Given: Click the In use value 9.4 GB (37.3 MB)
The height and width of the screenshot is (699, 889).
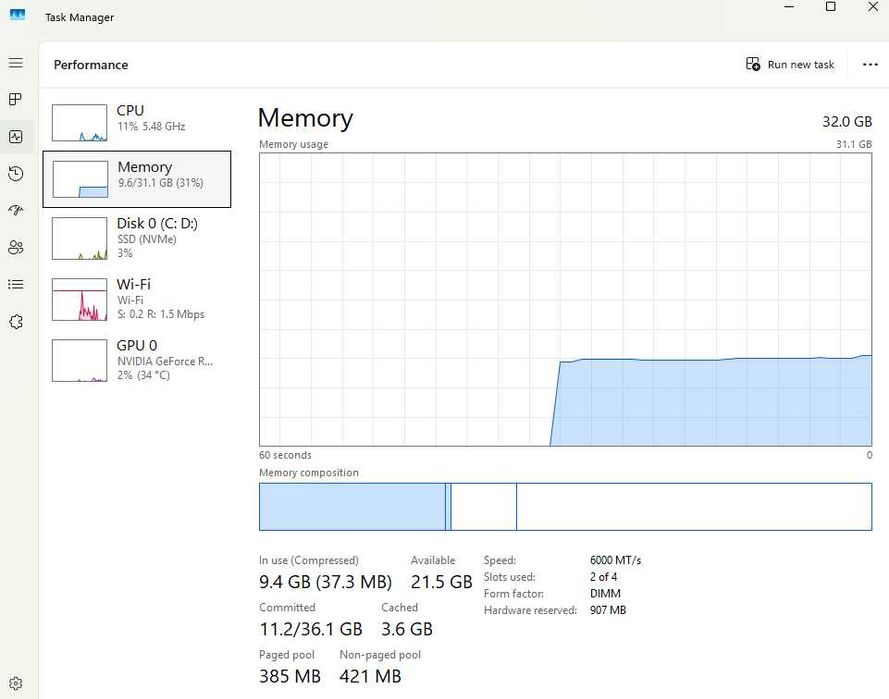Looking at the screenshot, I should point(325,582).
